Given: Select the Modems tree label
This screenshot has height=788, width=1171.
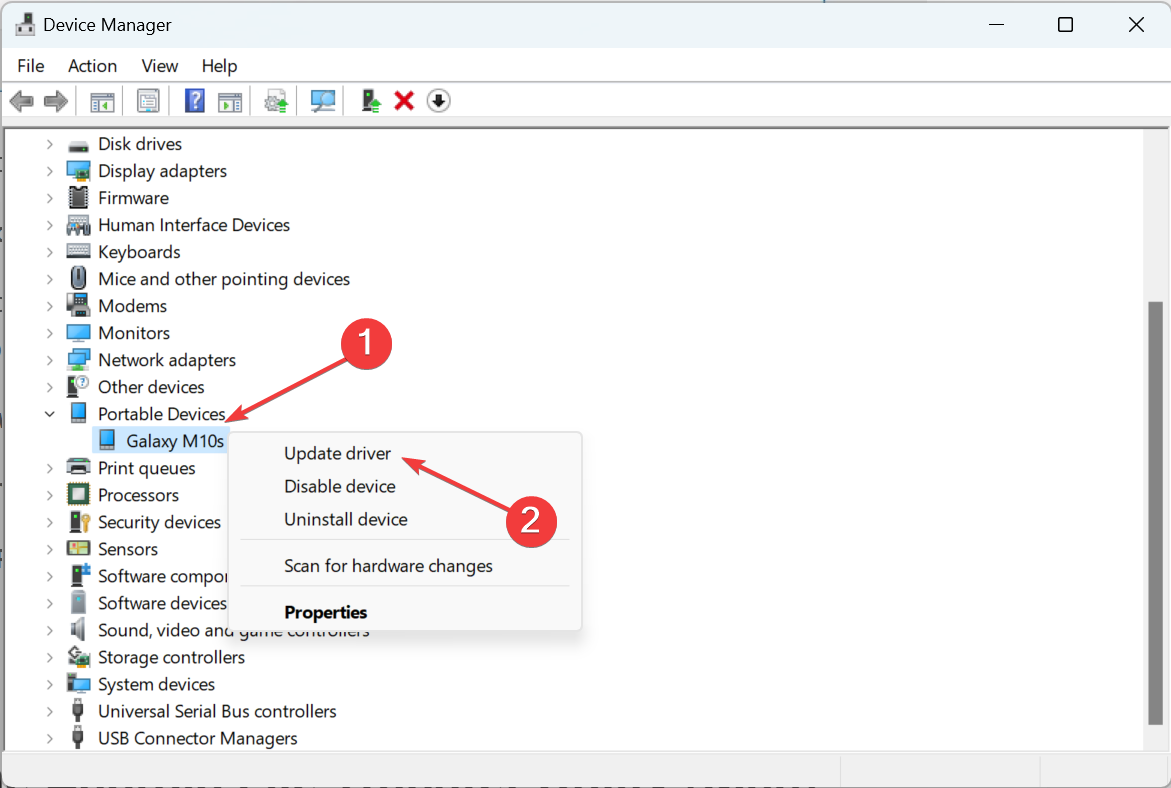Looking at the screenshot, I should (133, 306).
